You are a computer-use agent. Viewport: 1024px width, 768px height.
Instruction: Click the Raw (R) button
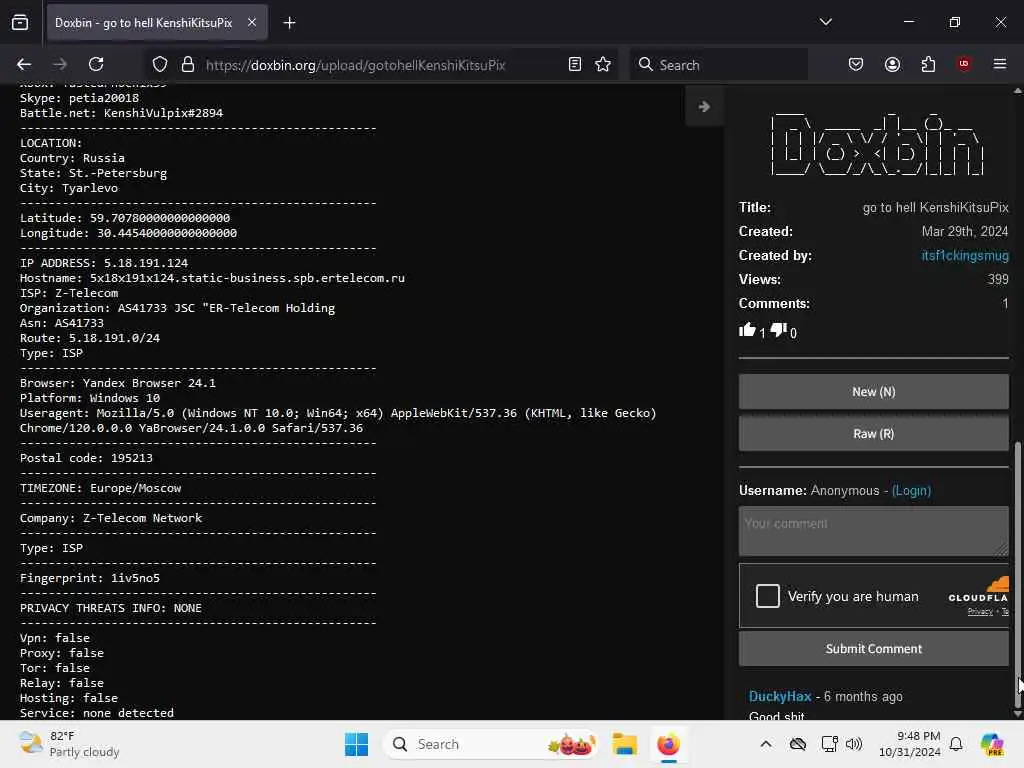coord(873,434)
